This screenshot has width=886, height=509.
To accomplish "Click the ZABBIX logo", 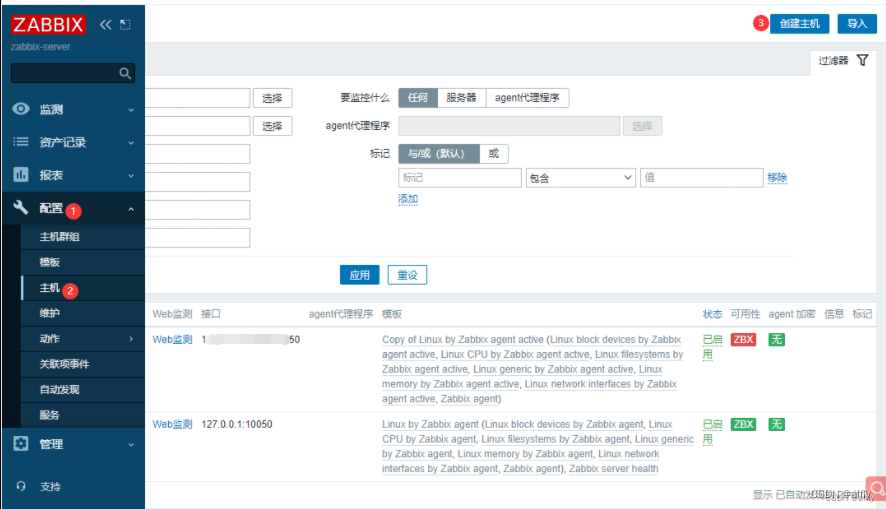I will (48, 24).
